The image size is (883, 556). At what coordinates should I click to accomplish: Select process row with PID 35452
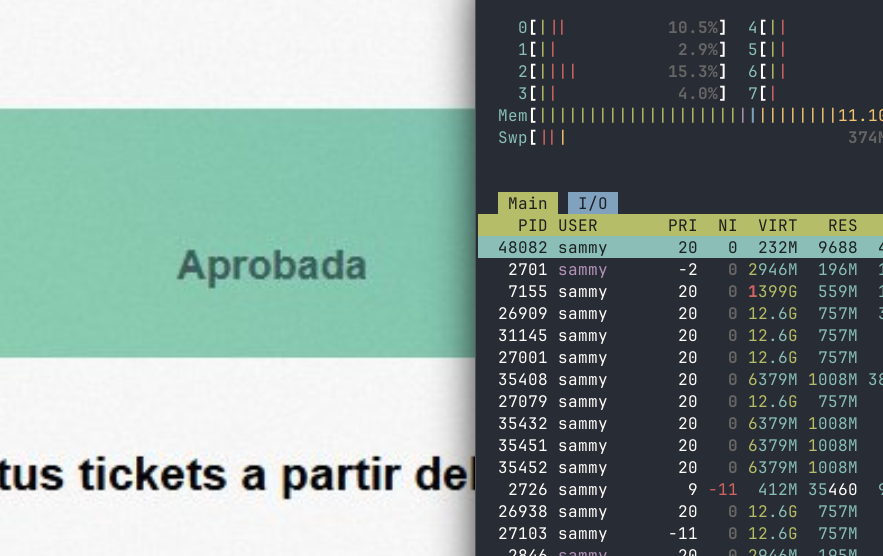pos(680,467)
